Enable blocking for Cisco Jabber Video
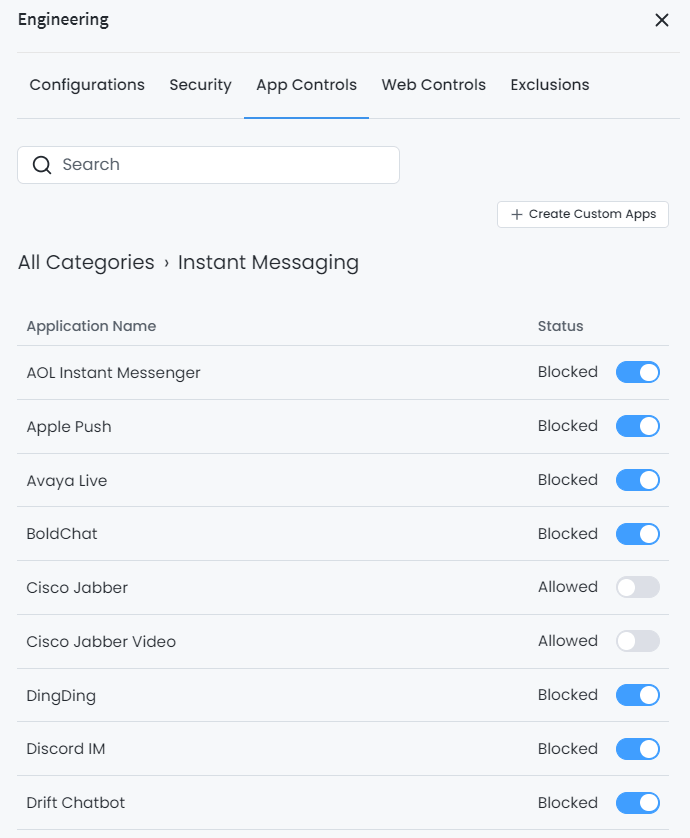This screenshot has height=838, width=690. point(637,641)
